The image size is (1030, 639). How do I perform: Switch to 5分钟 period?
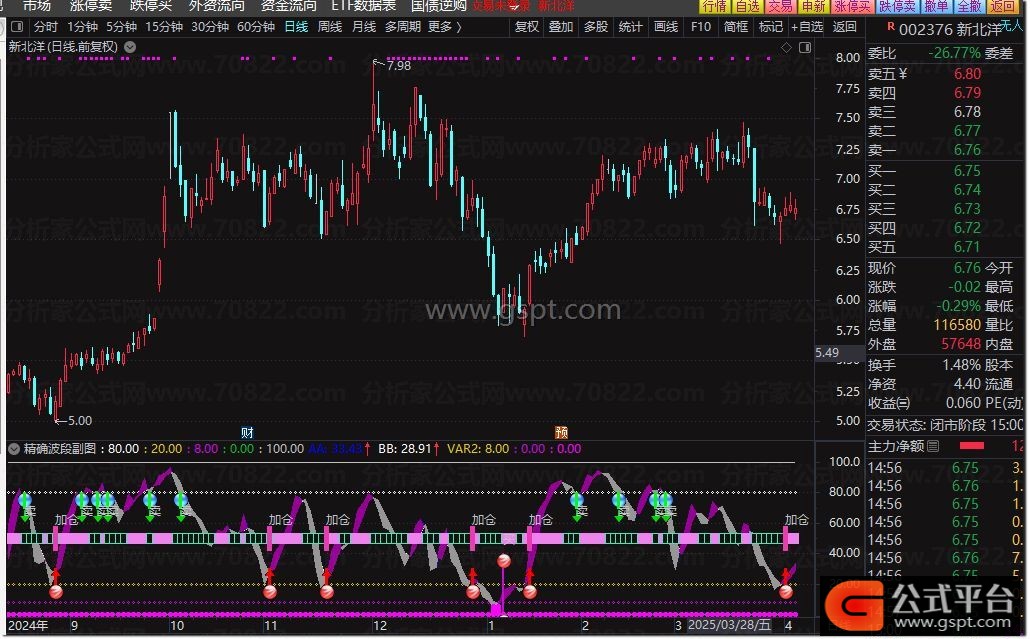click(x=122, y=27)
